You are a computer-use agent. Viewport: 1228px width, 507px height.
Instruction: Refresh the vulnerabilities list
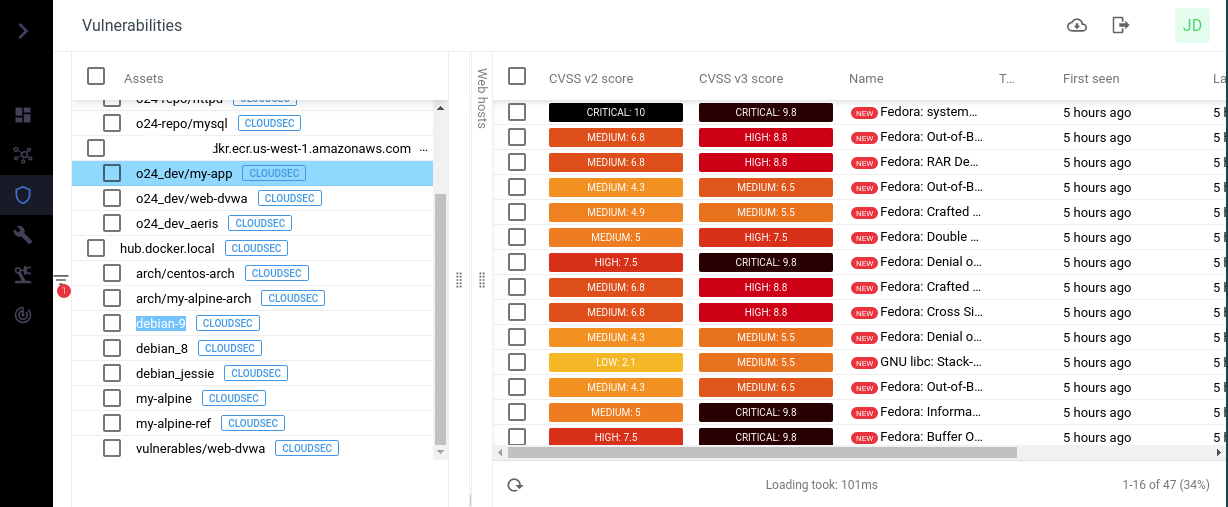[515, 485]
